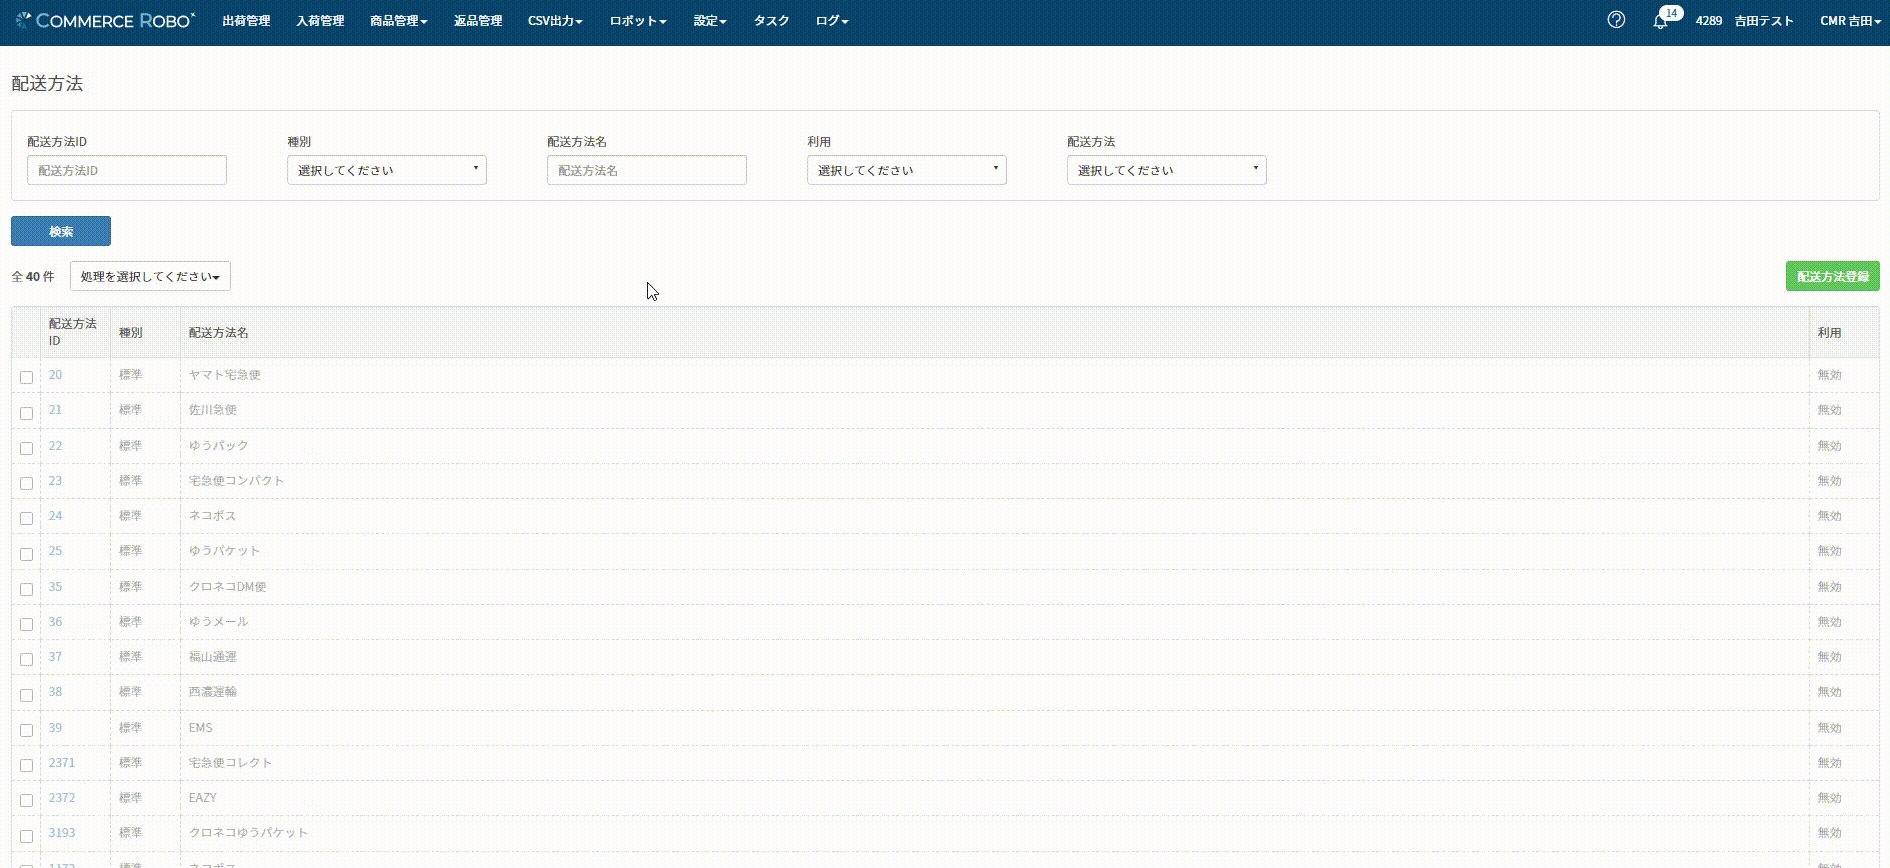Focus the 配送方法ID input field

click(x=127, y=170)
